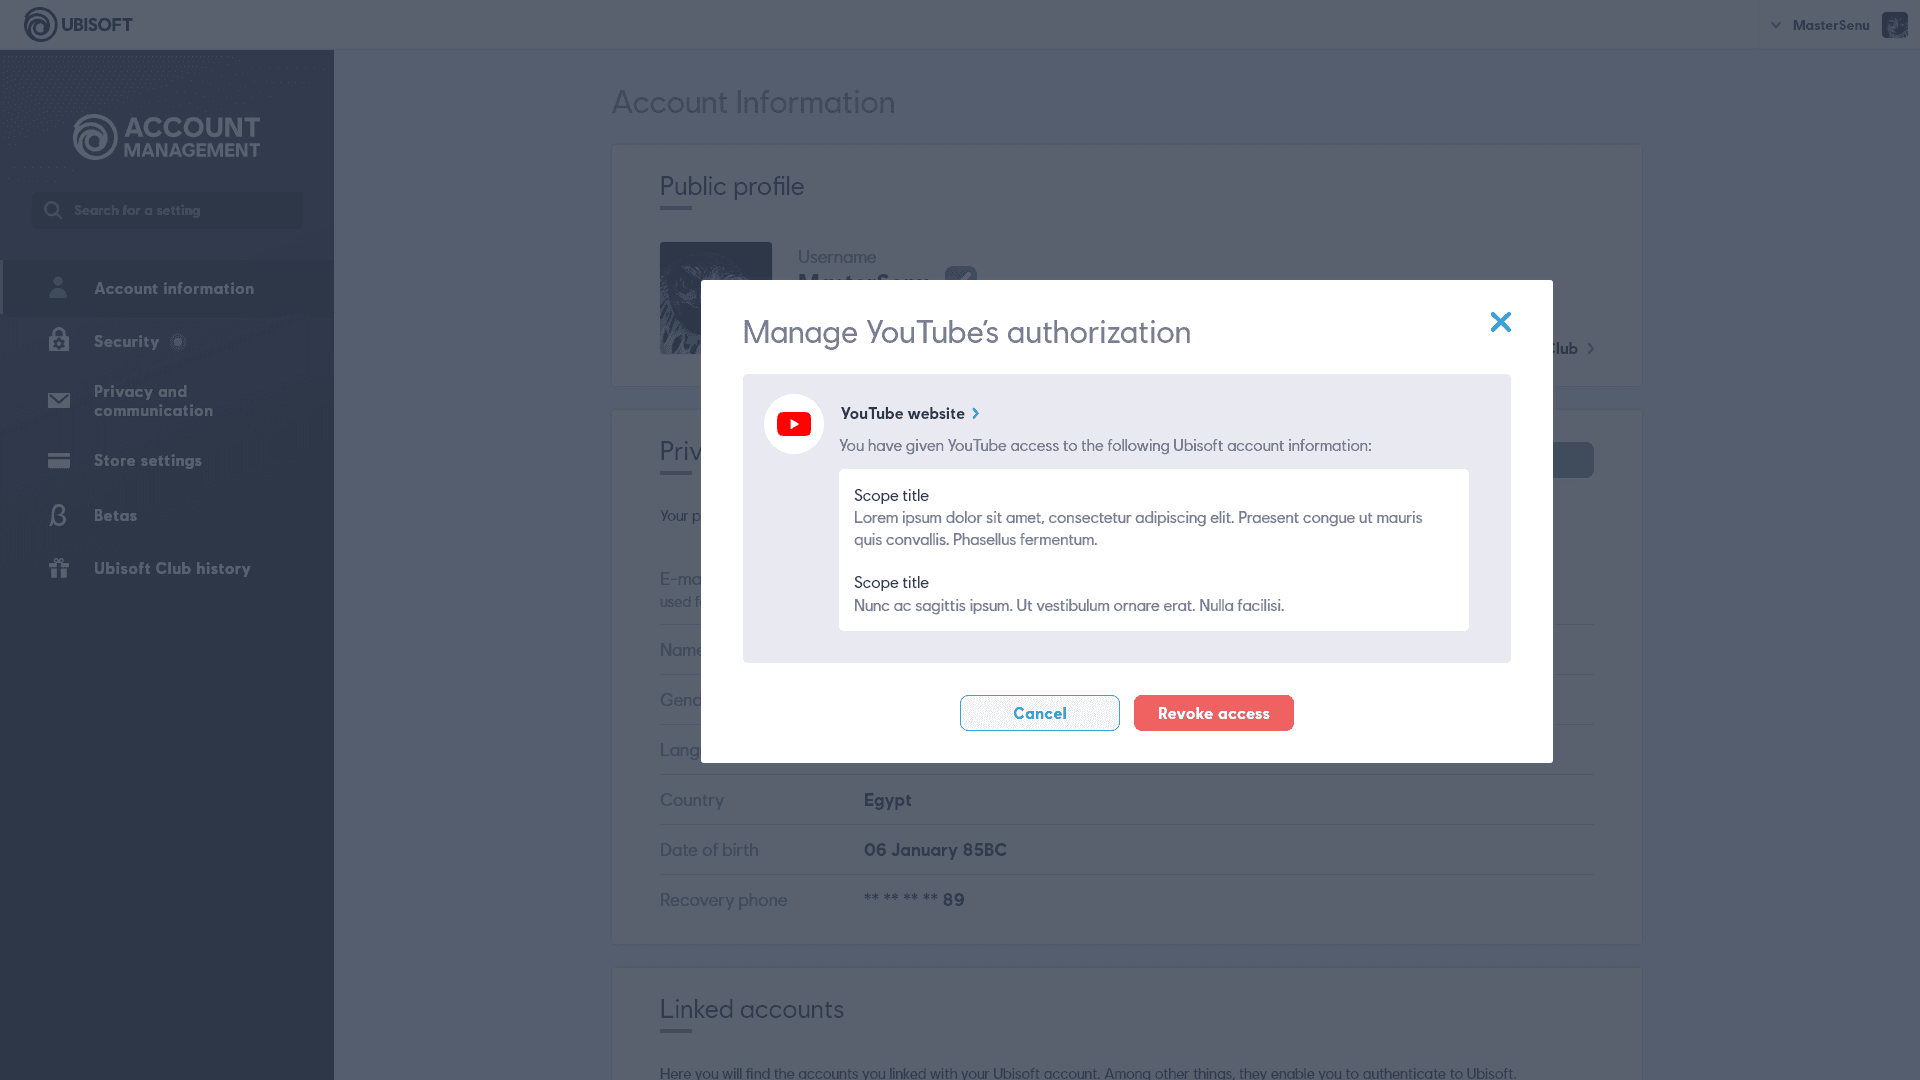Click the Account information person icon

tap(58, 288)
